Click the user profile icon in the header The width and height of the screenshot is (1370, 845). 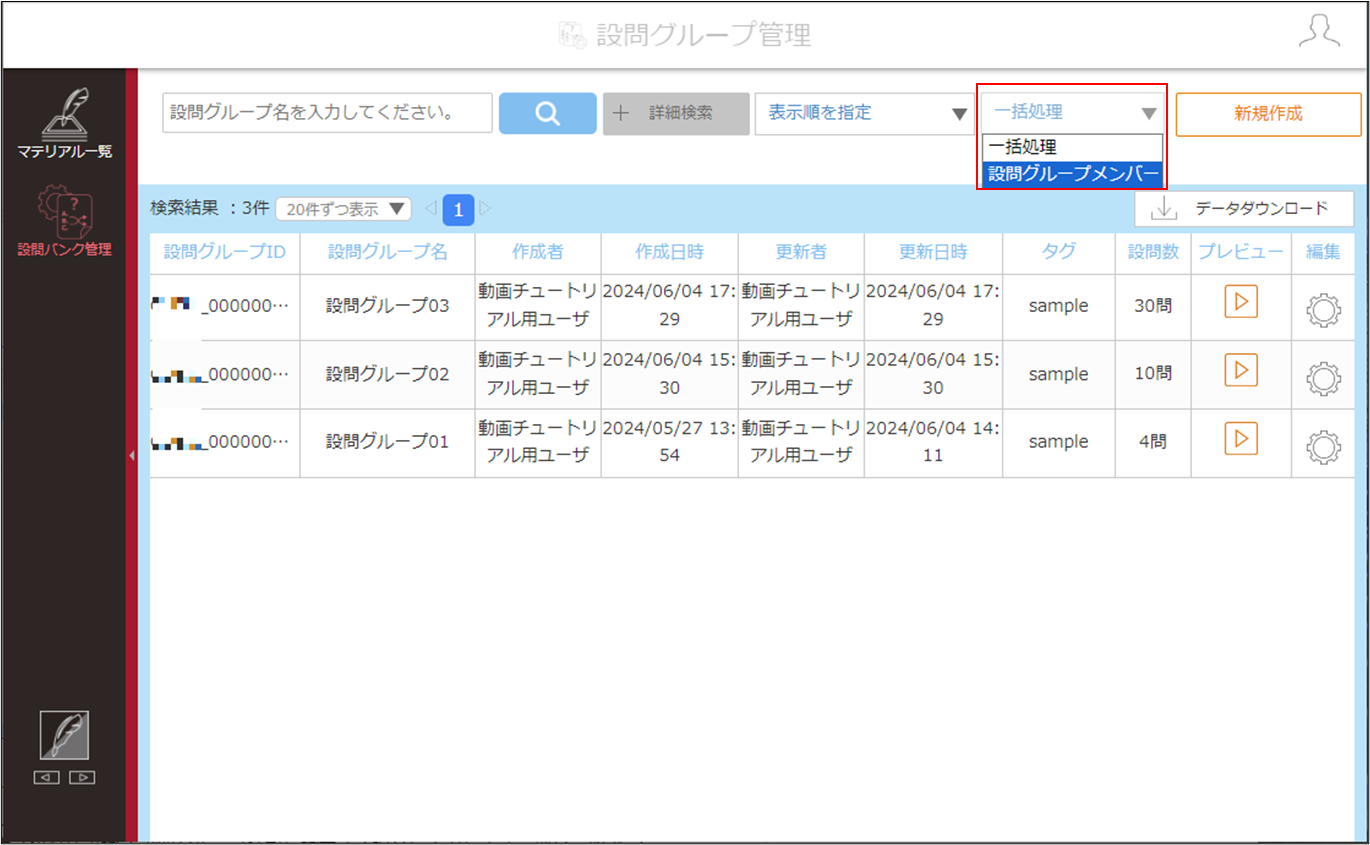[x=1318, y=33]
